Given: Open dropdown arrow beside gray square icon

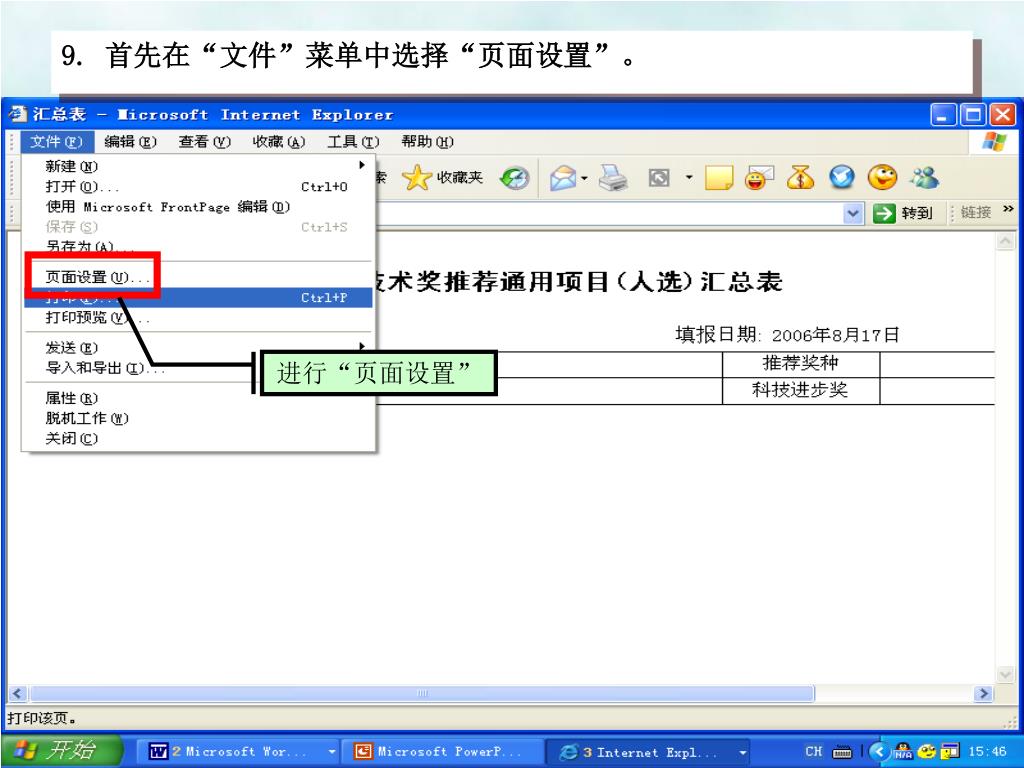Looking at the screenshot, I should 688,177.
